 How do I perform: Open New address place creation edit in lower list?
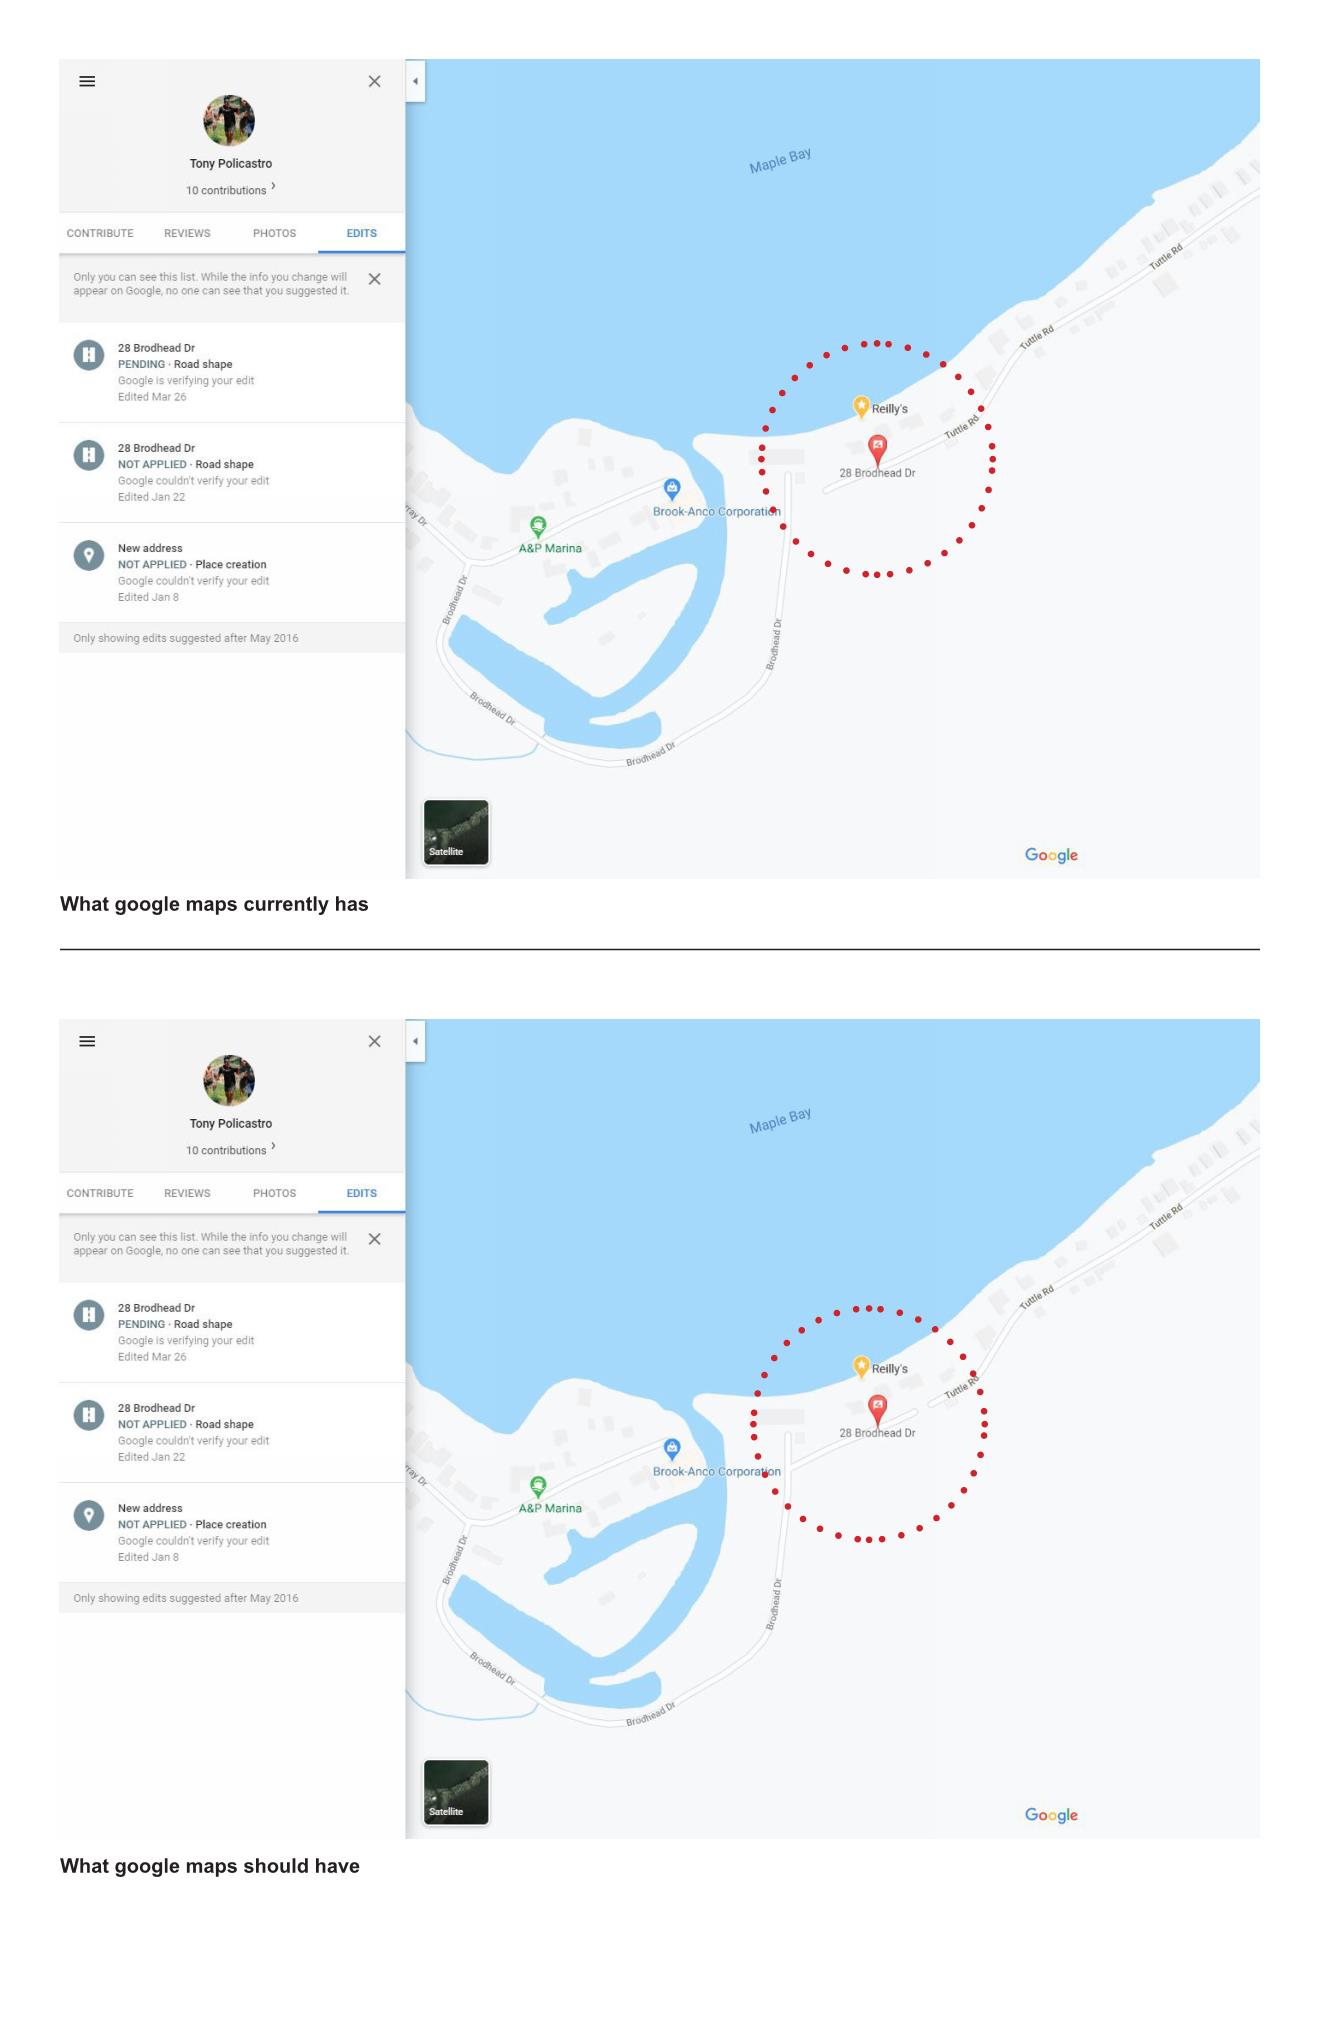pos(232,1532)
